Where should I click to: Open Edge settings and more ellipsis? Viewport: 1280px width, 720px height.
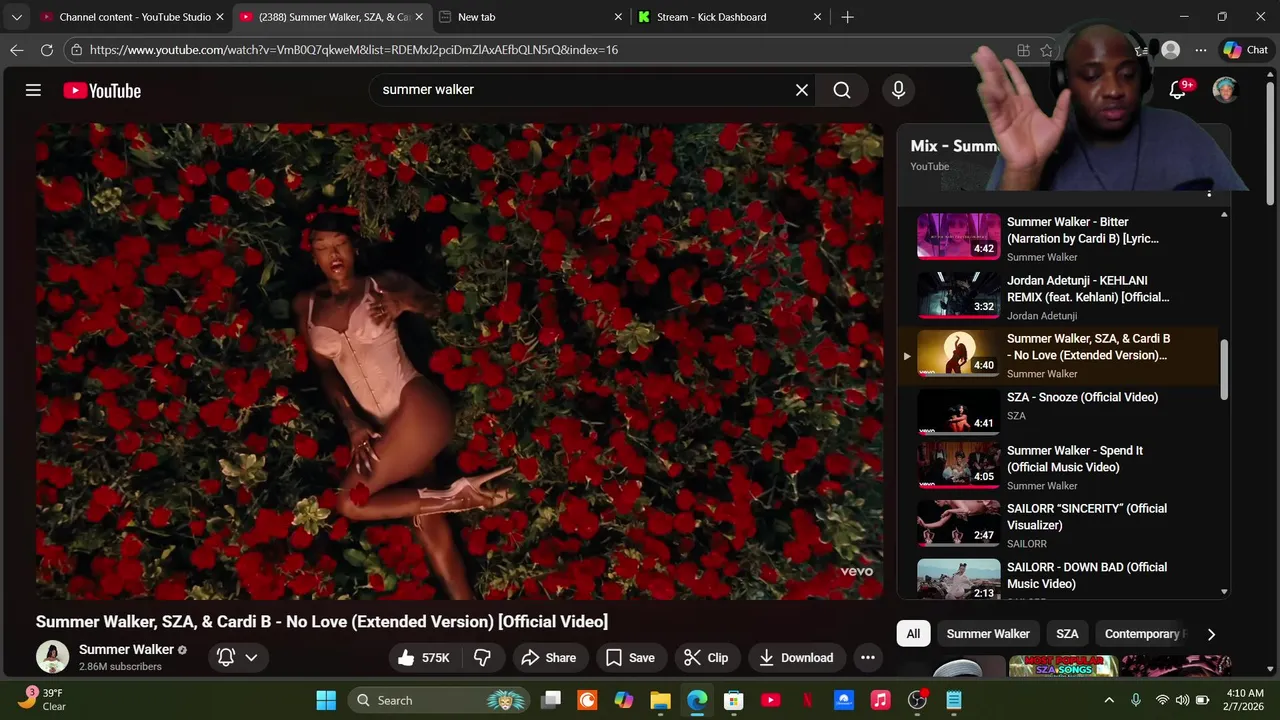point(1201,50)
